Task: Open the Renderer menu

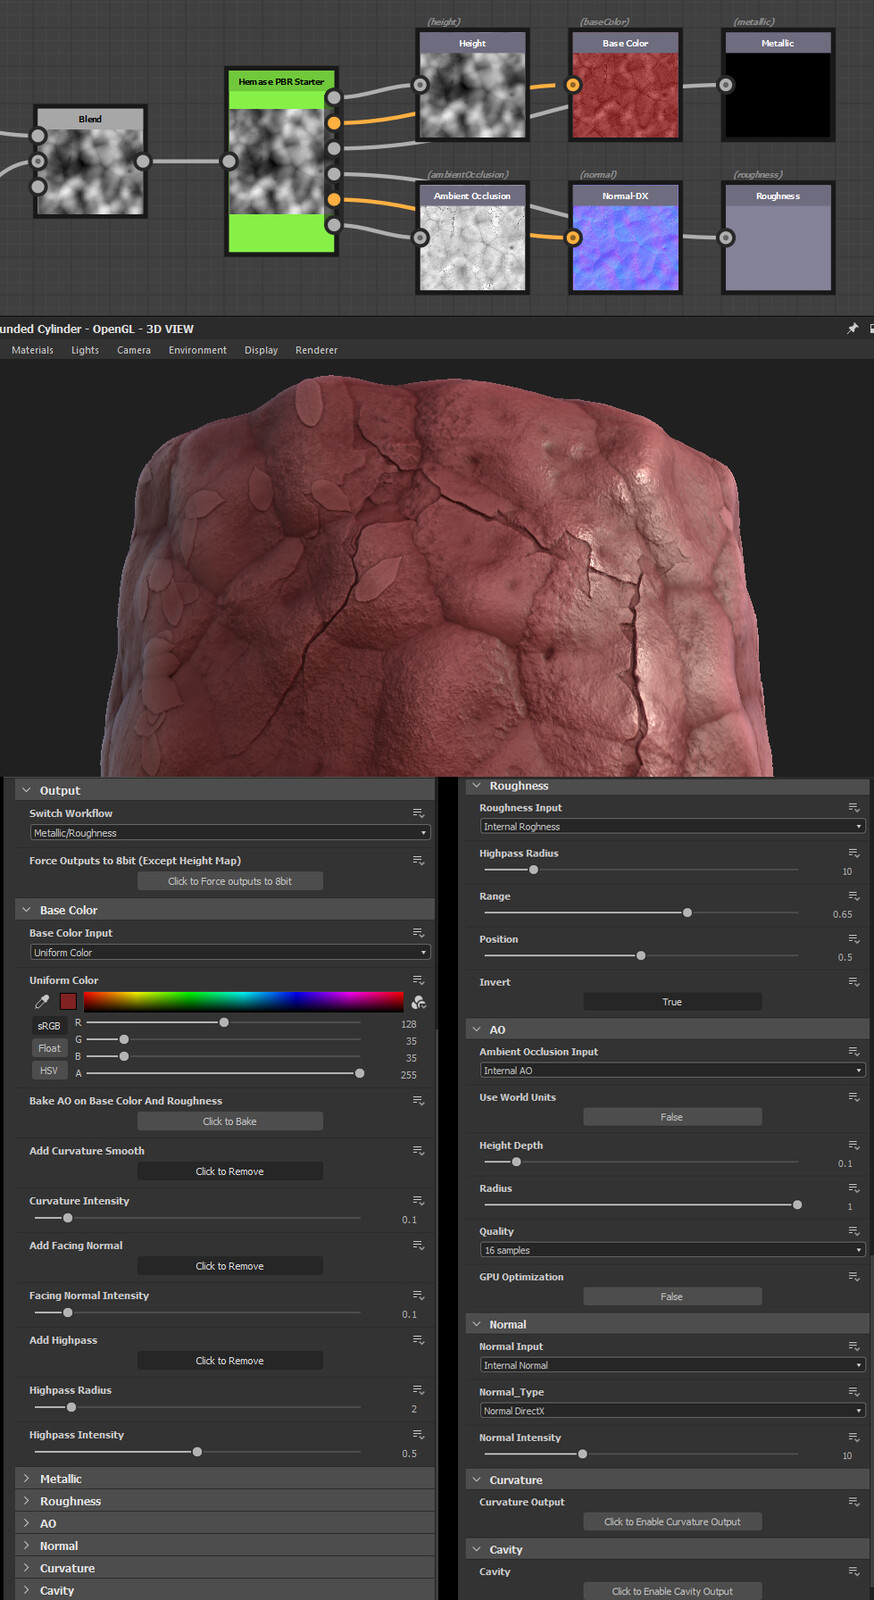Action: (x=316, y=350)
